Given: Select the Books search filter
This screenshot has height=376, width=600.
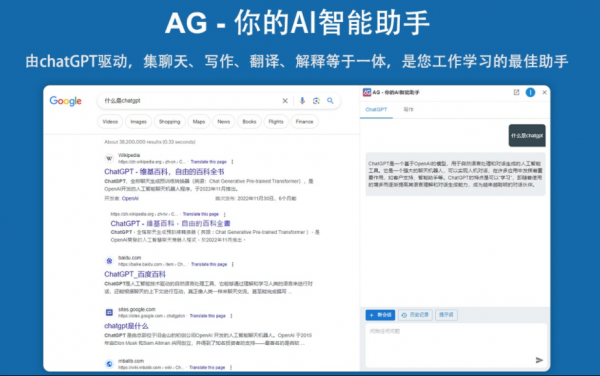Looking at the screenshot, I should pyautogui.click(x=249, y=122).
